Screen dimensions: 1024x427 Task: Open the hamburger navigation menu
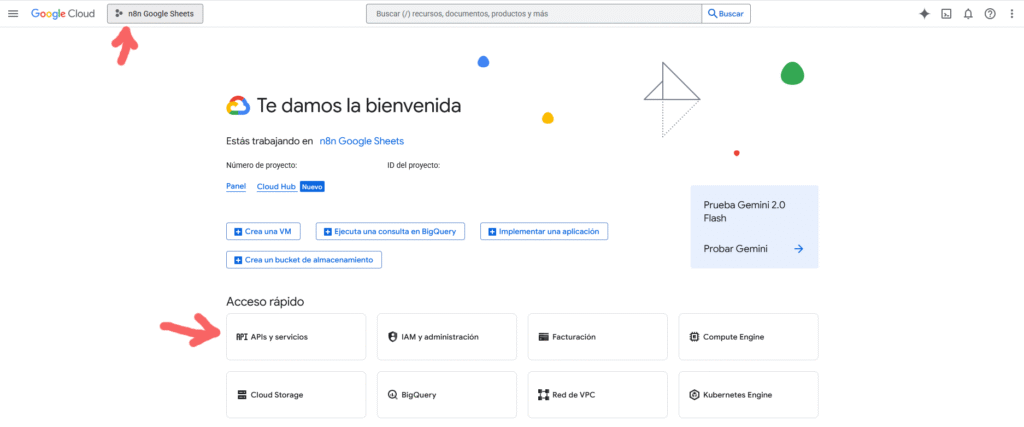tap(13, 14)
